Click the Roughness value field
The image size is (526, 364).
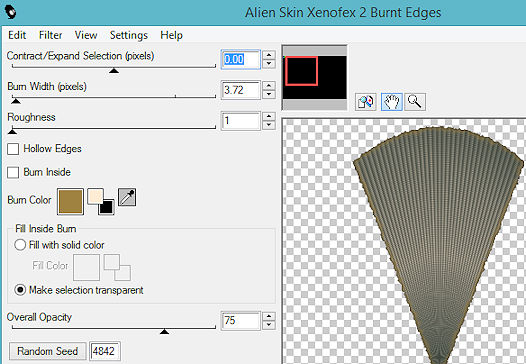(241, 120)
